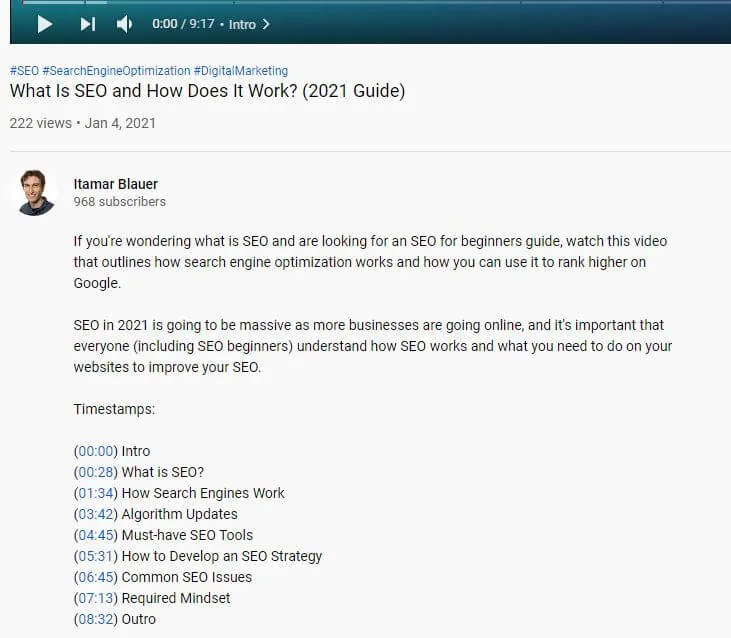The height and width of the screenshot is (638, 731).
Task: Jump to 00:00 Intro timestamp
Action: pyautogui.click(x=96, y=451)
